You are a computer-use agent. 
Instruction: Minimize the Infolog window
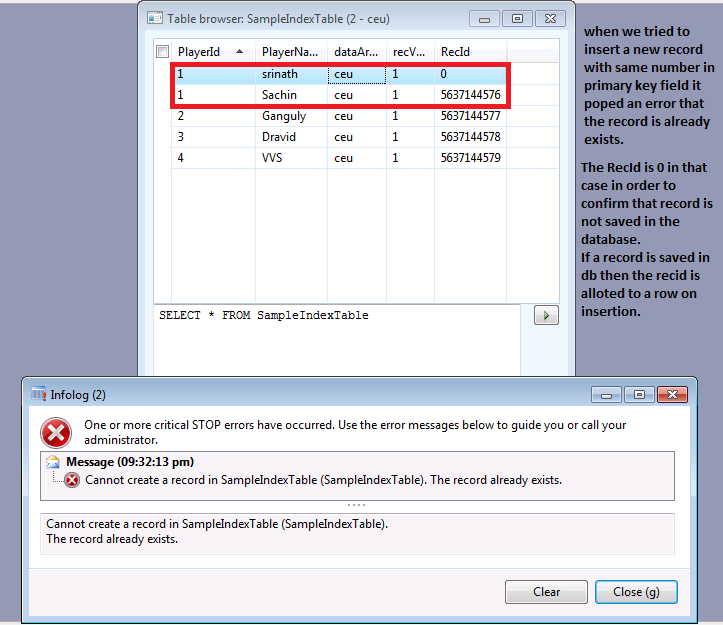pos(606,395)
